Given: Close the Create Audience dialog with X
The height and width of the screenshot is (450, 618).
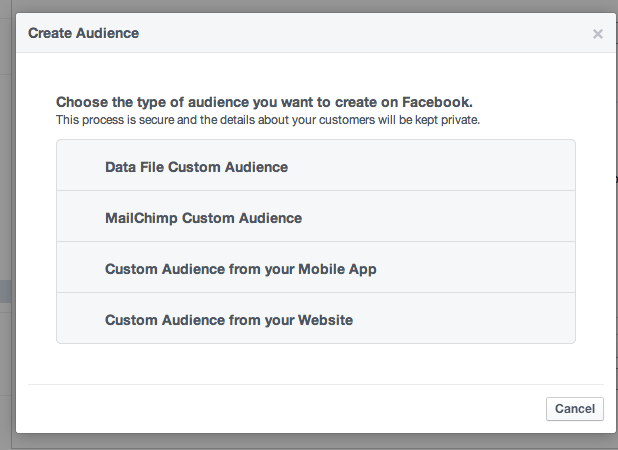Looking at the screenshot, I should point(598,34).
